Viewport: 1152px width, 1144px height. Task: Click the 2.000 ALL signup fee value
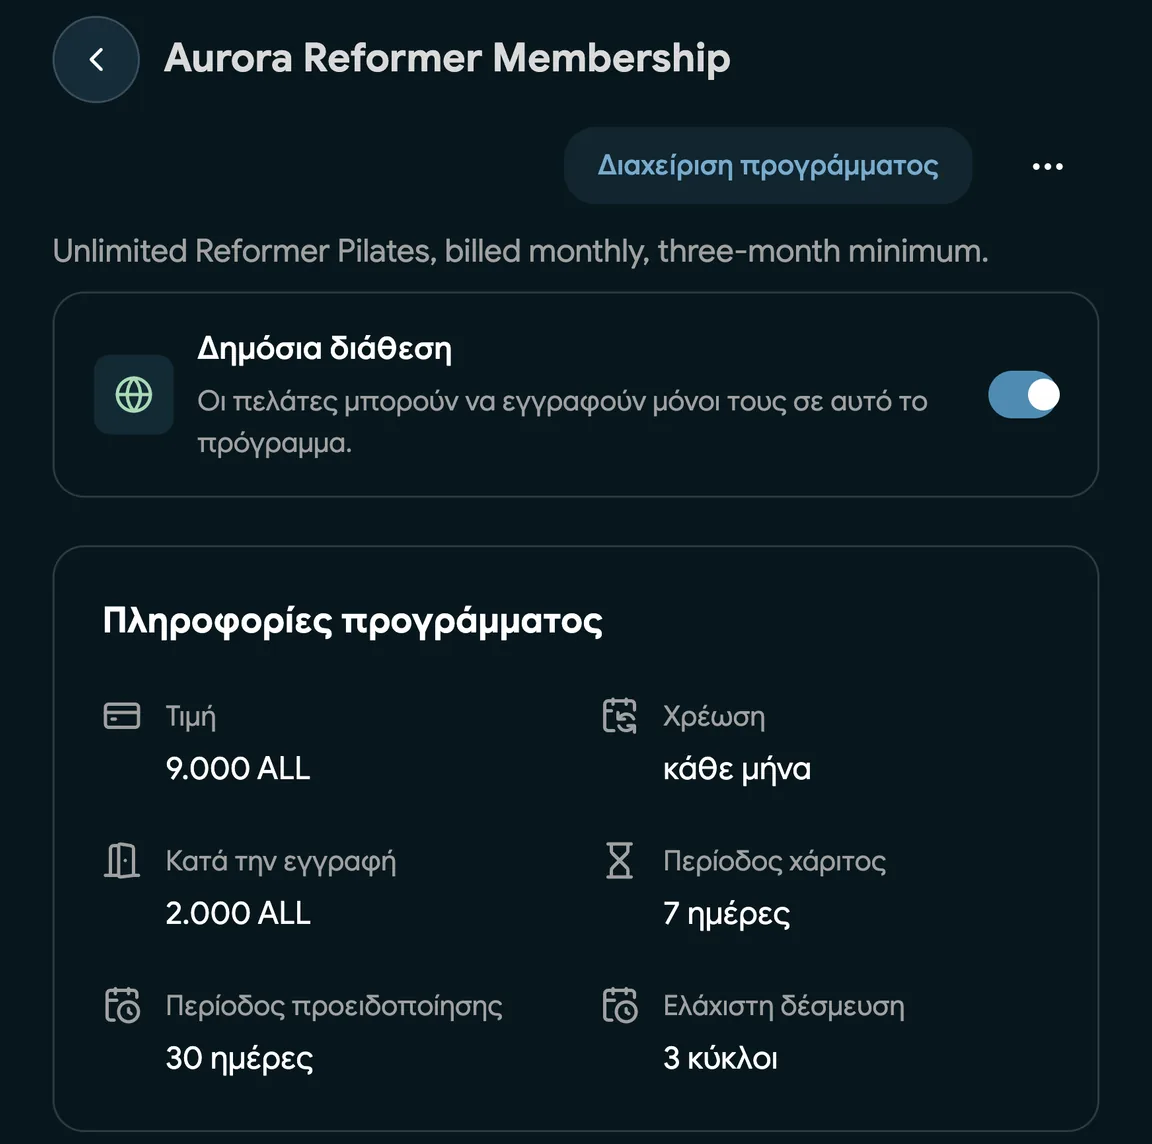point(238,913)
